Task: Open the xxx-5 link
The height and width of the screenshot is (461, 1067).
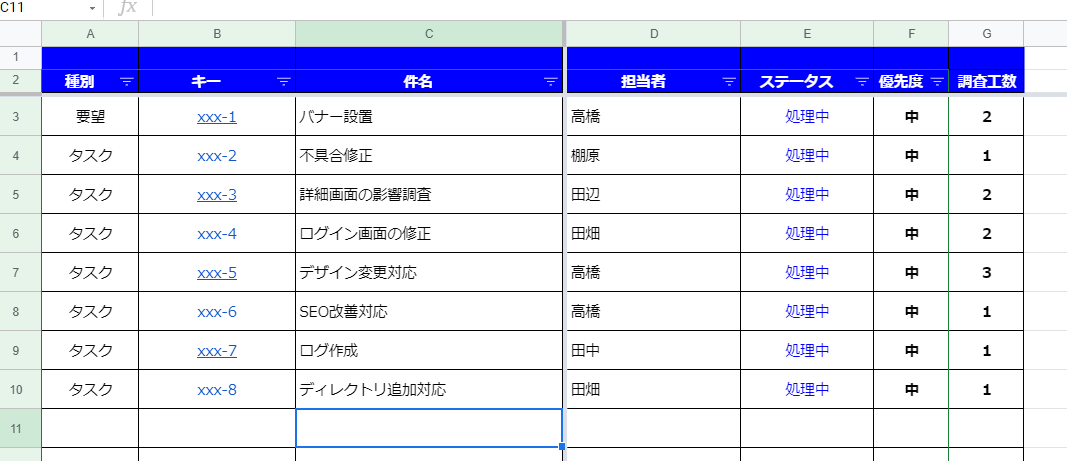Action: 217,273
